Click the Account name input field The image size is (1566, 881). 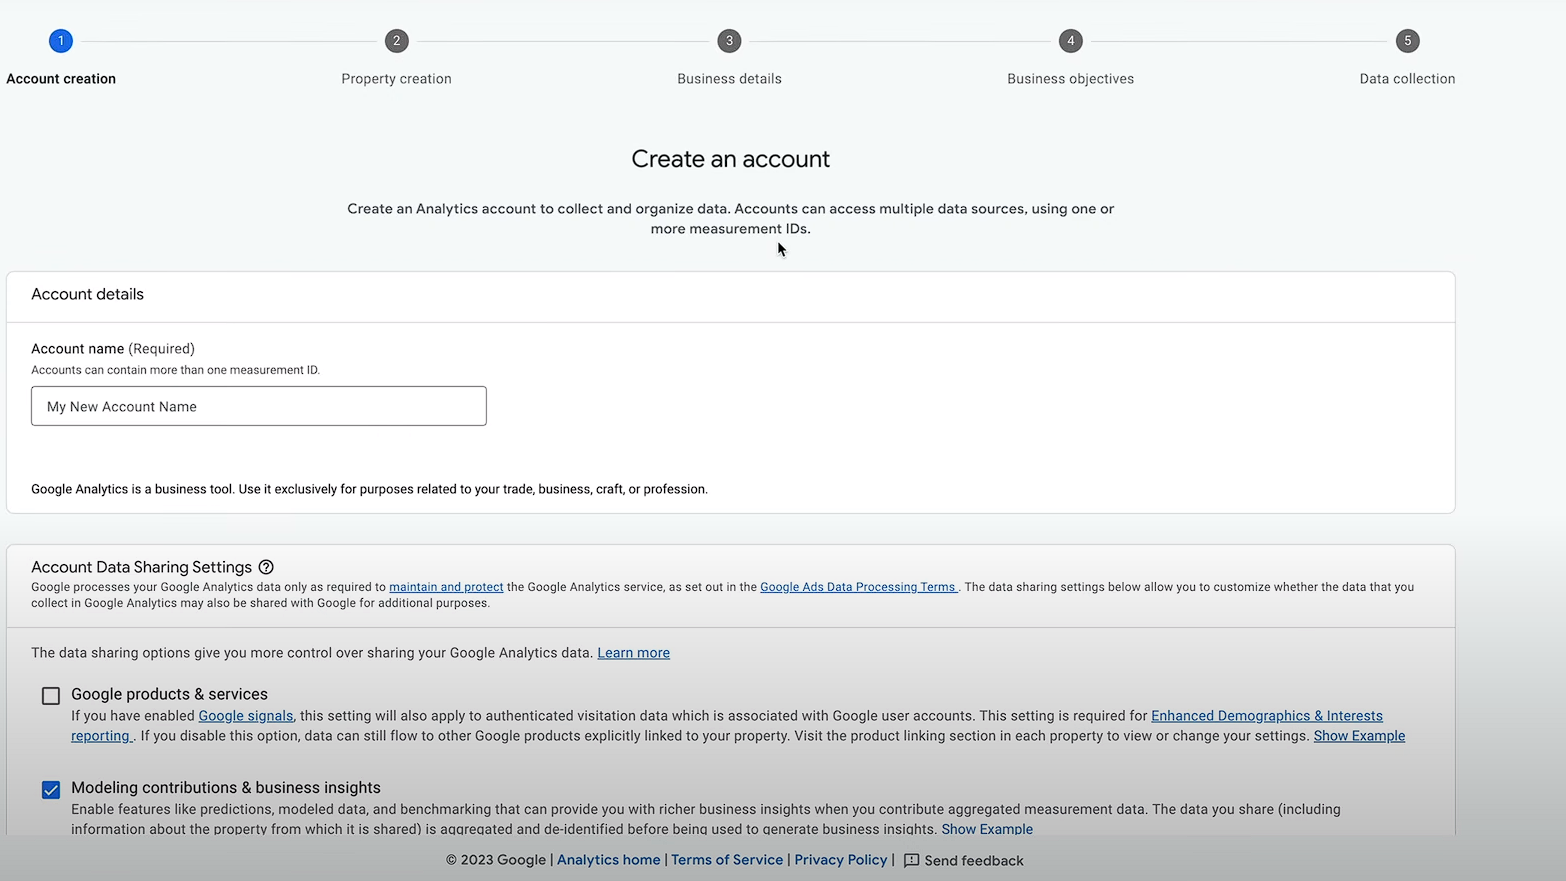(x=259, y=406)
